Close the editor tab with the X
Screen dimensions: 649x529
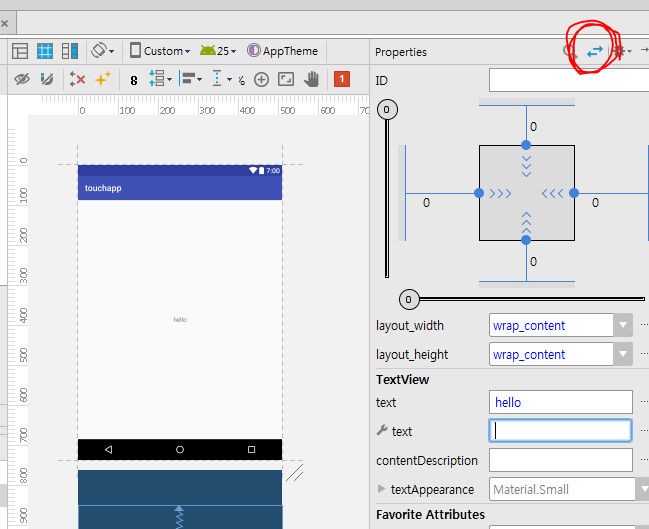click(x=5, y=24)
